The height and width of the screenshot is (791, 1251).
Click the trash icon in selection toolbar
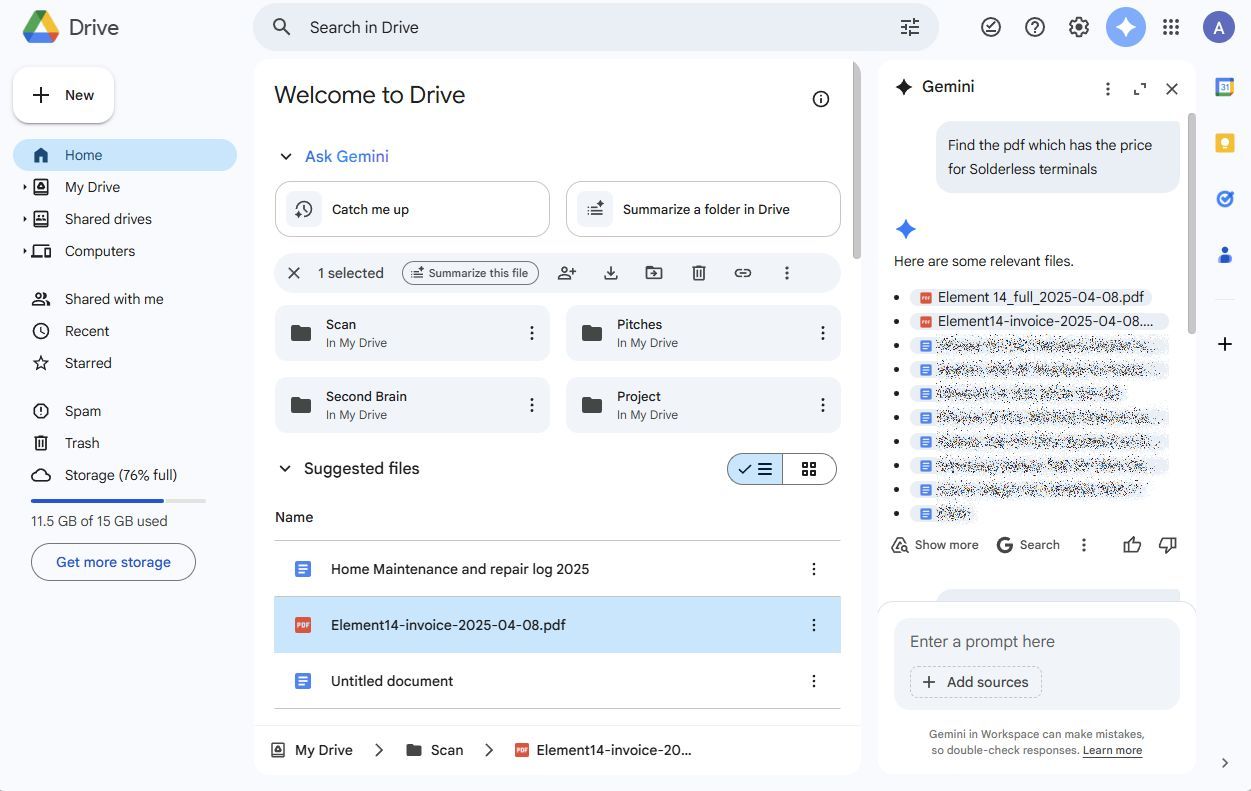tap(699, 273)
